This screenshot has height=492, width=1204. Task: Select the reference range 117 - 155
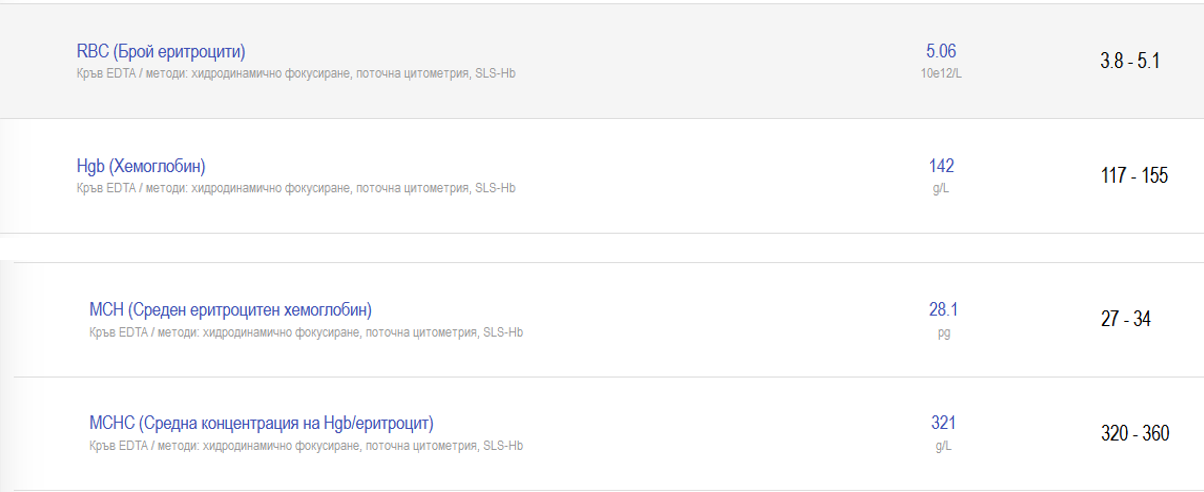1134,176
